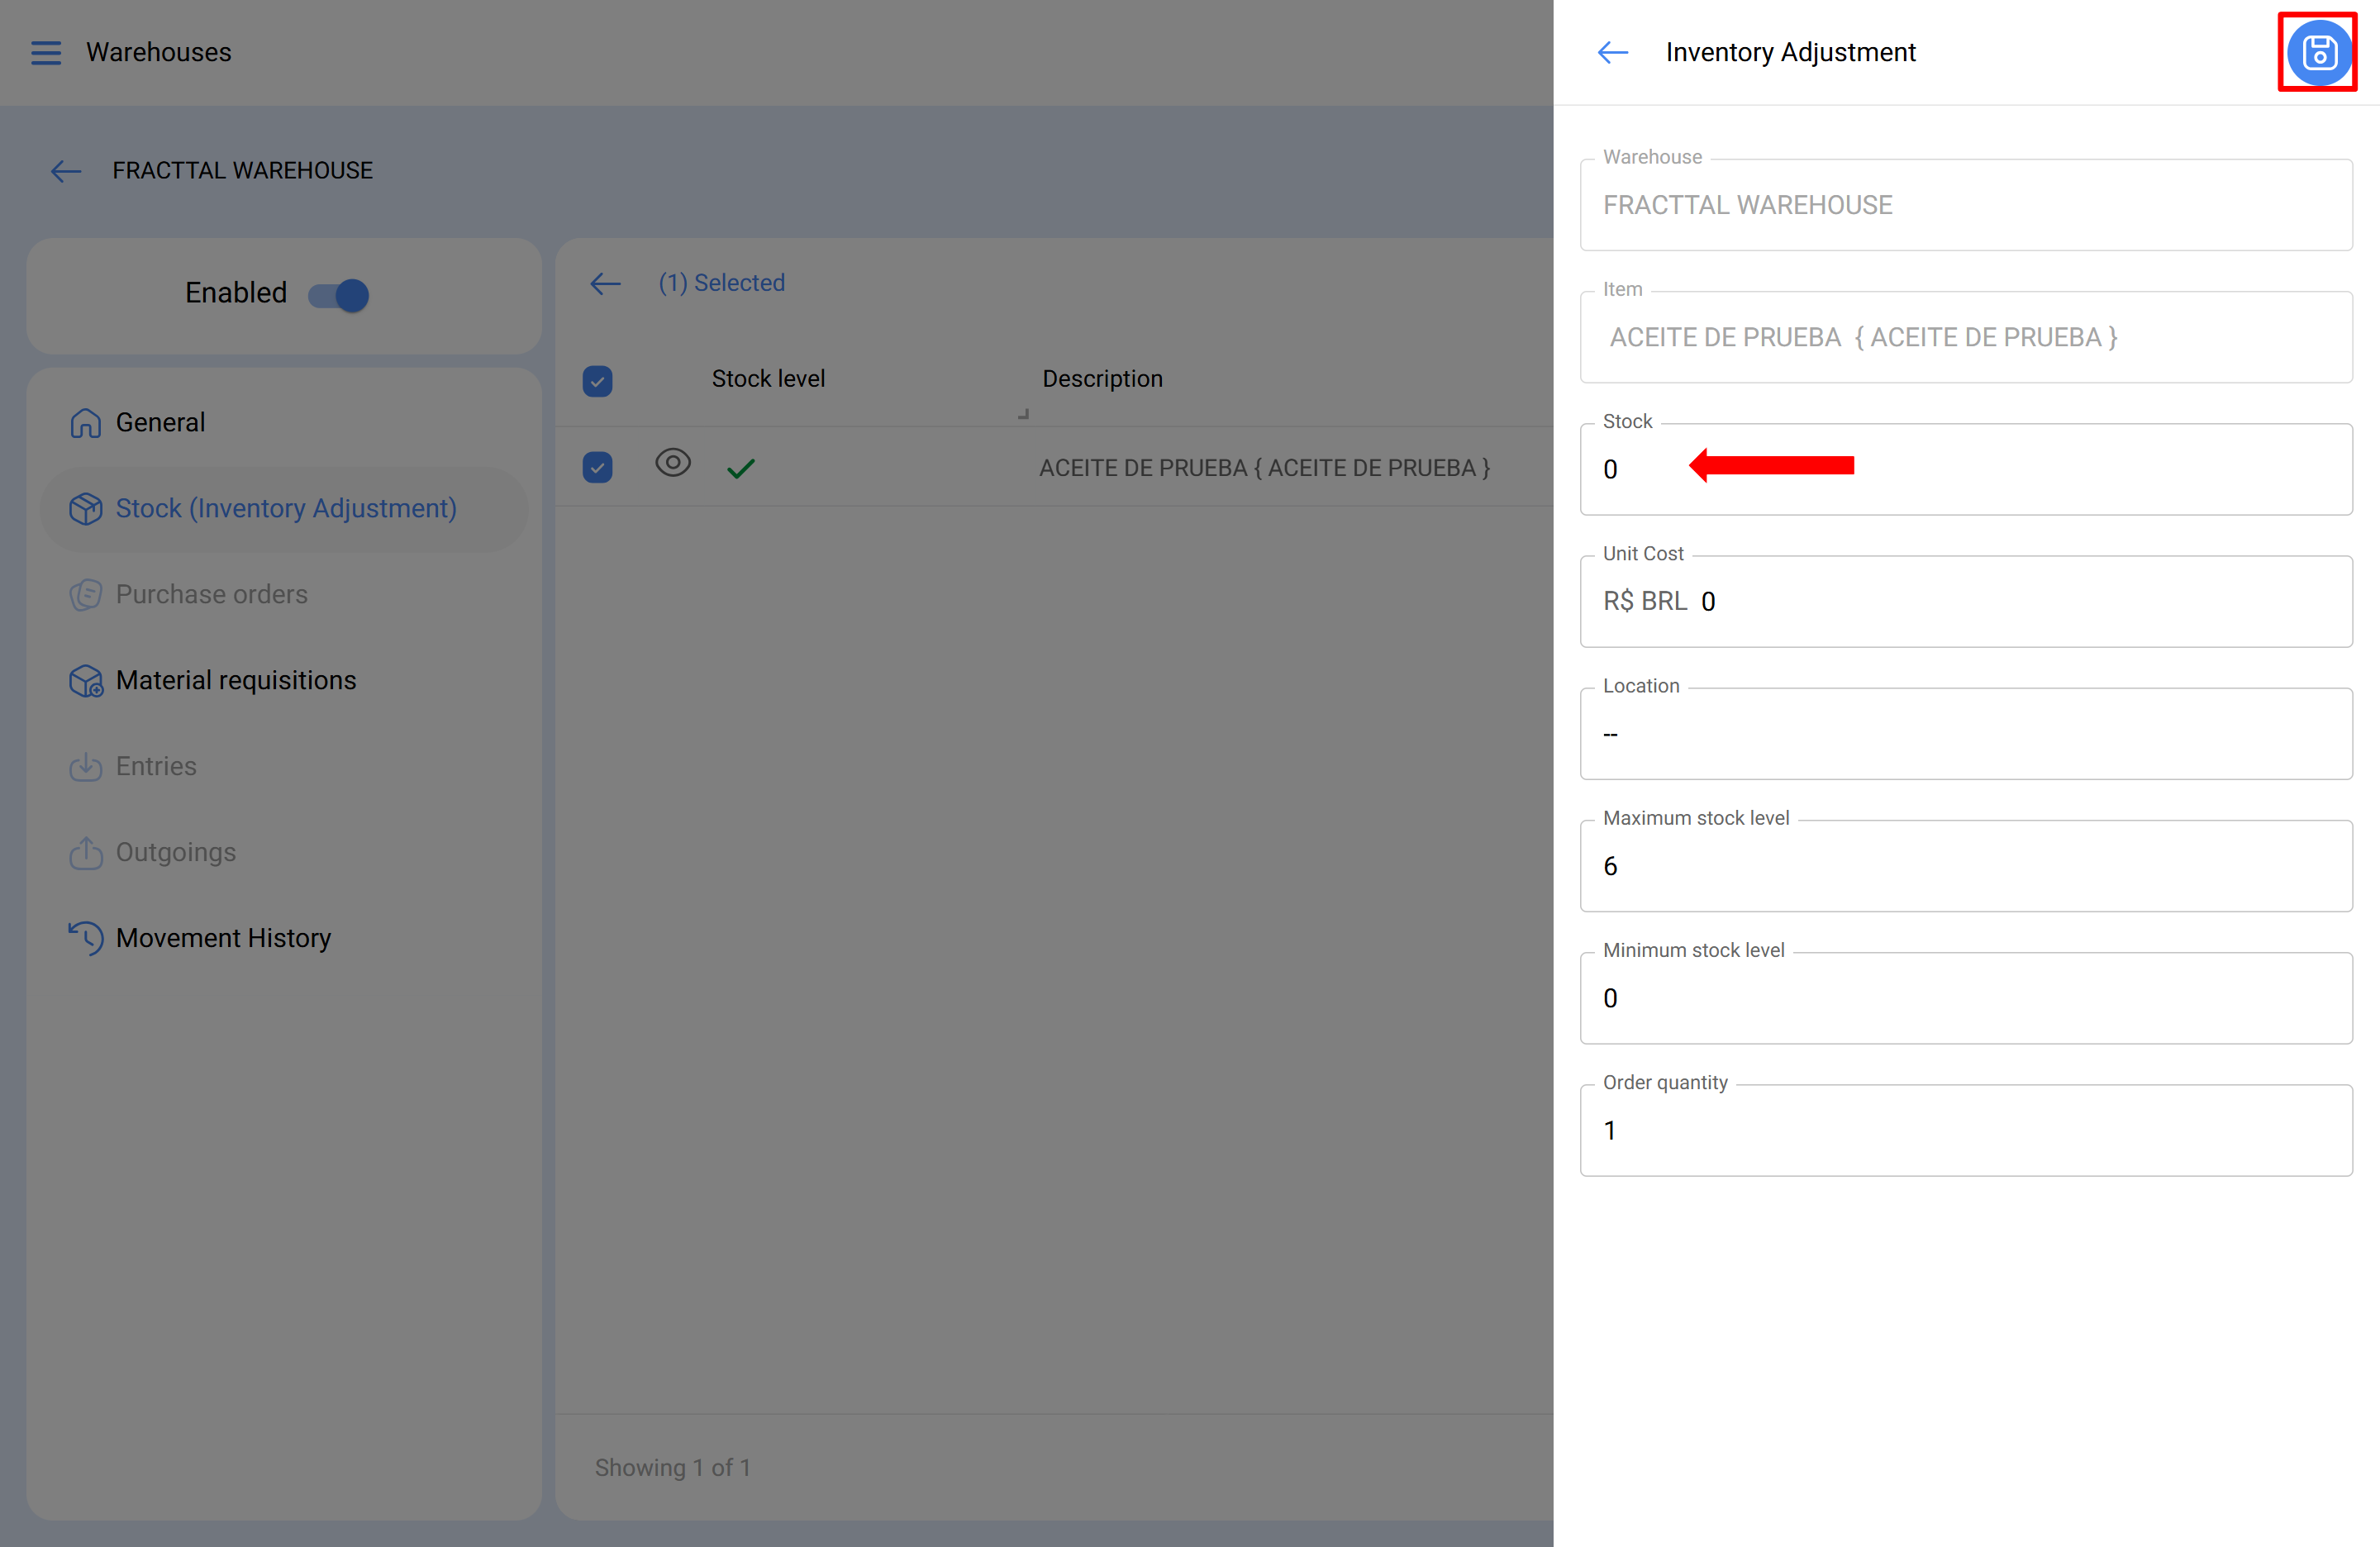Open the Location field selector
The width and height of the screenshot is (2380, 1547).
click(1965, 734)
